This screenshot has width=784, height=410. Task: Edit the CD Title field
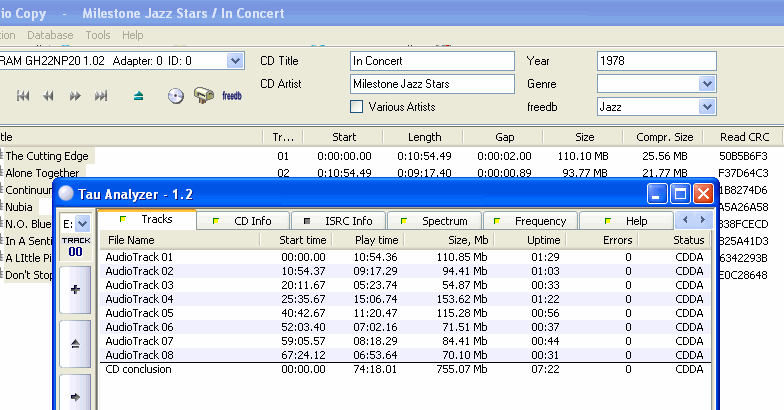click(432, 61)
